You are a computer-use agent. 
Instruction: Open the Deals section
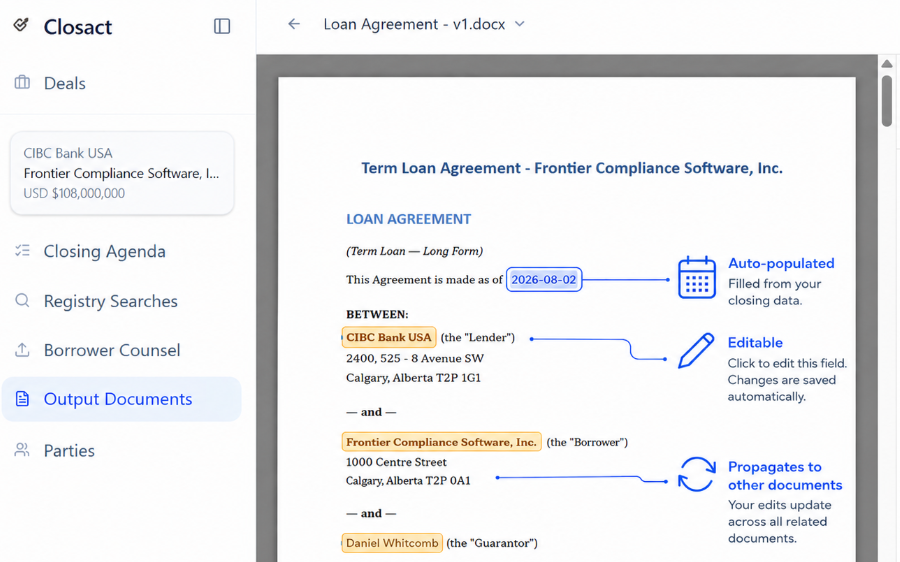65,83
